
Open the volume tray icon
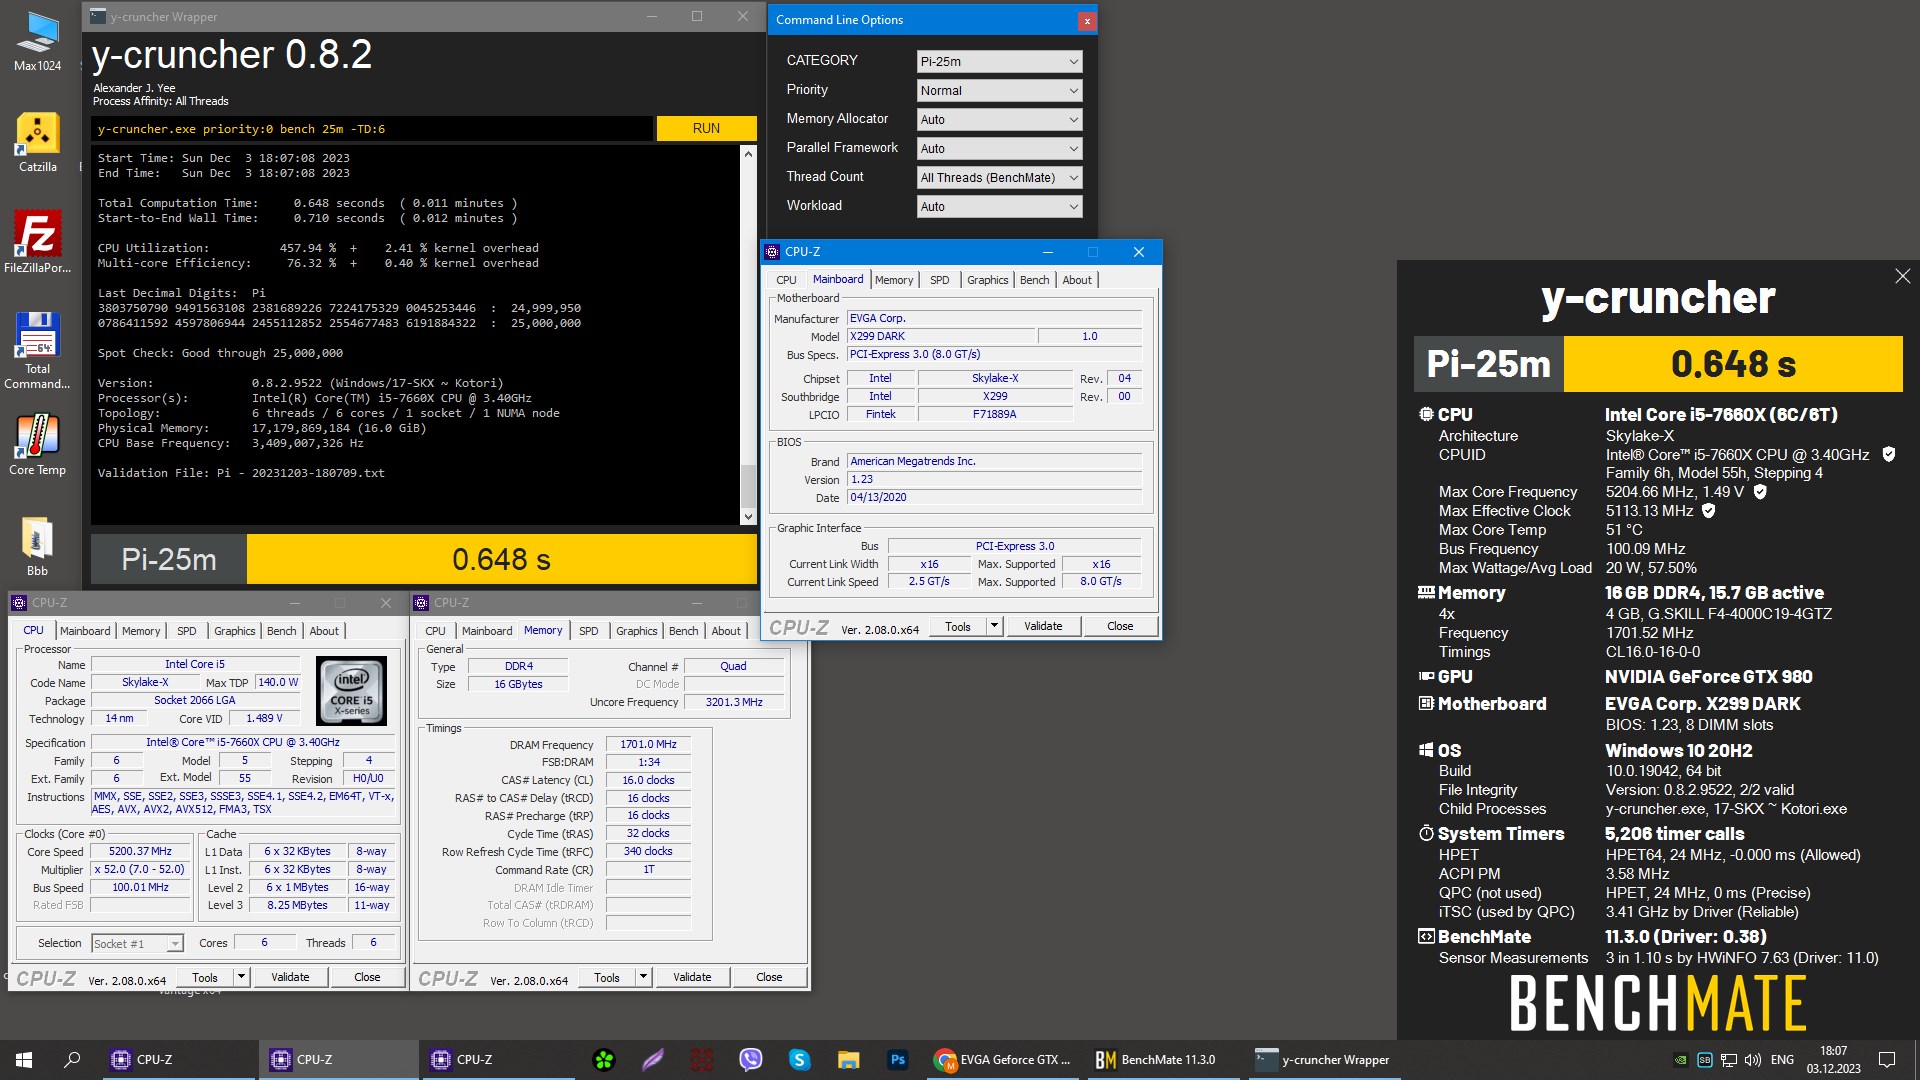tap(1752, 1060)
